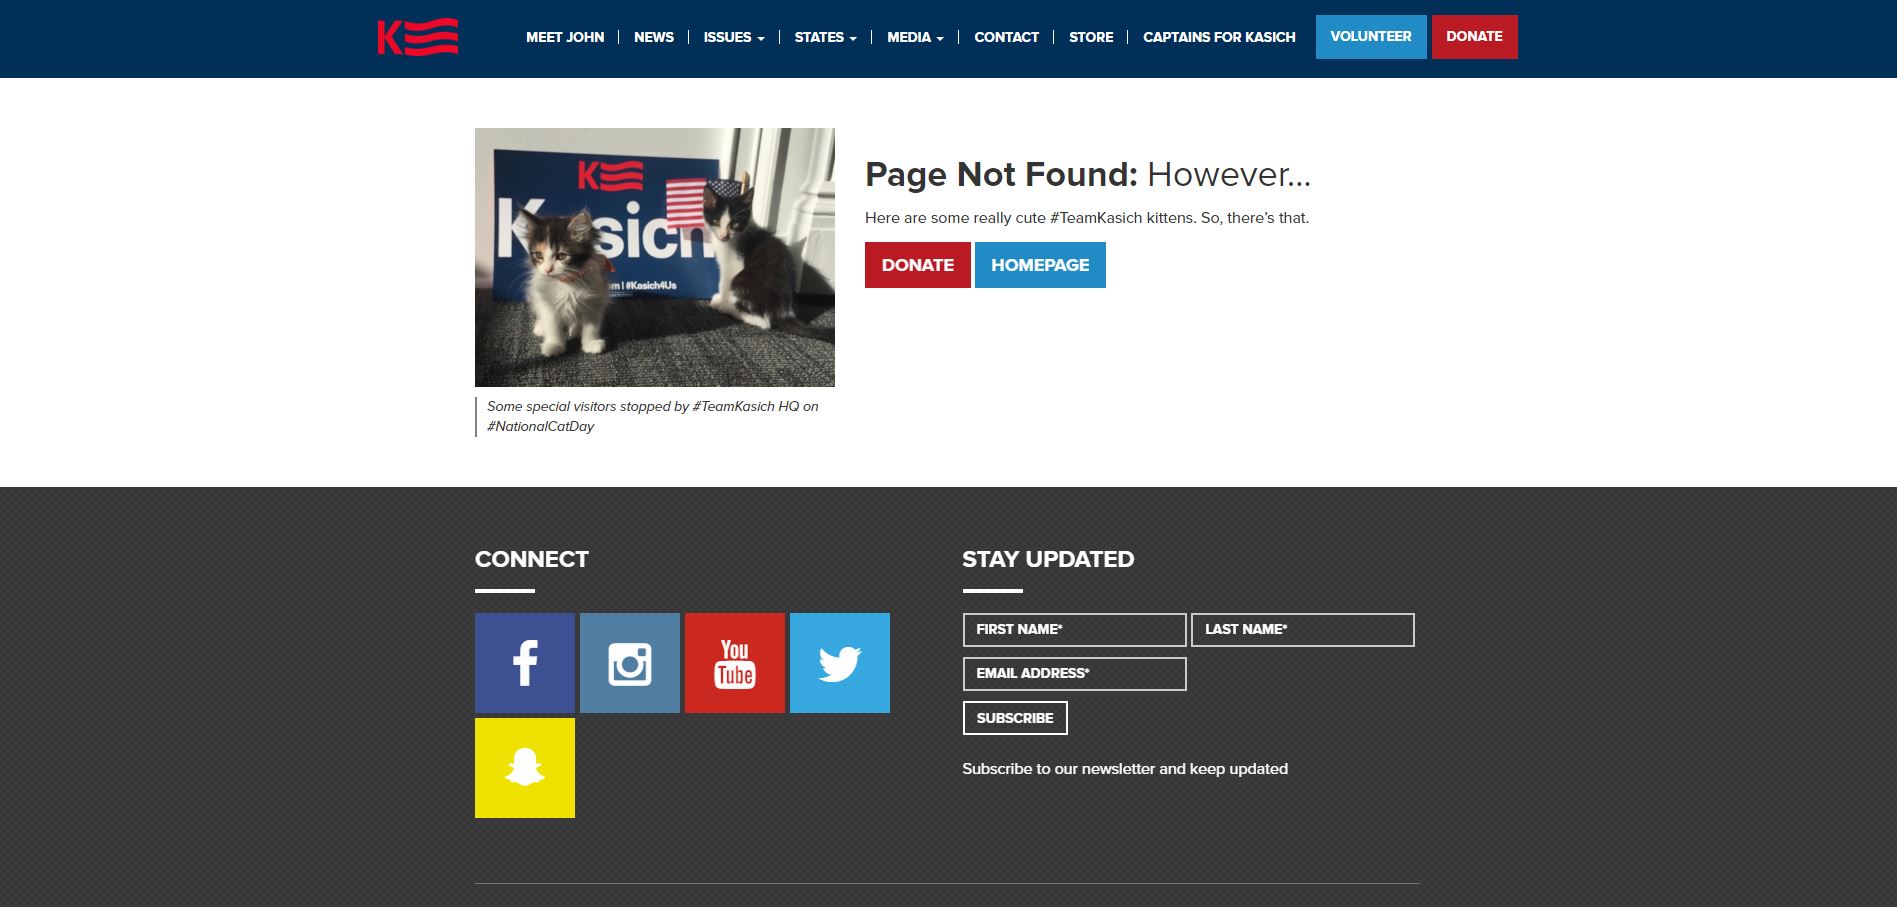Open the Twitter bird icon
This screenshot has height=907, width=1897.
tap(840, 663)
